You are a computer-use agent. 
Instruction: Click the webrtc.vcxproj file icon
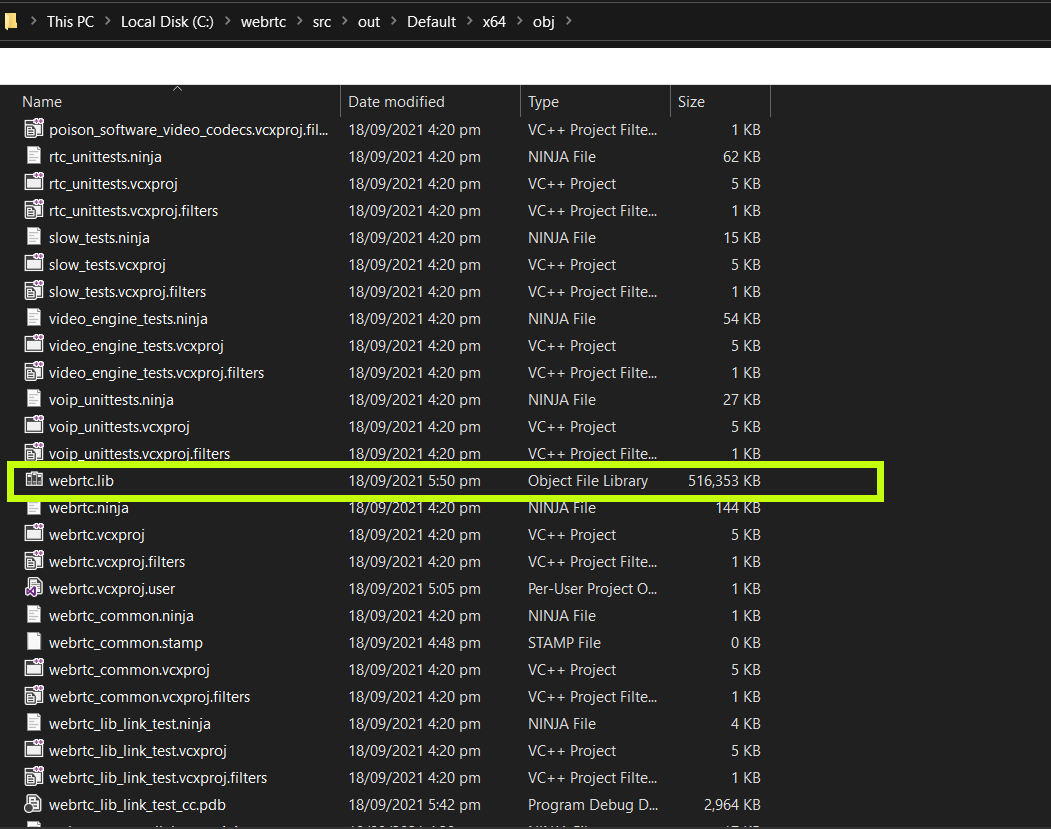coord(34,533)
